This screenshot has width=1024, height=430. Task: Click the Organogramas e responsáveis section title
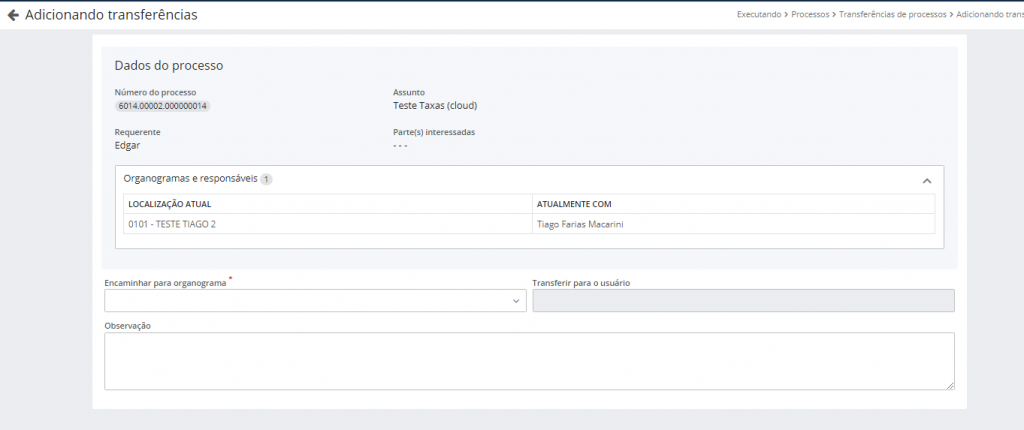point(190,179)
